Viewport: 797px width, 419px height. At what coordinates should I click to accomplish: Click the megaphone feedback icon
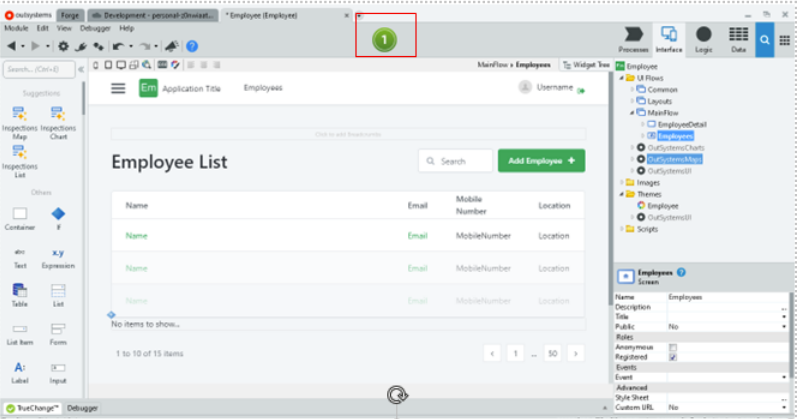[x=172, y=46]
